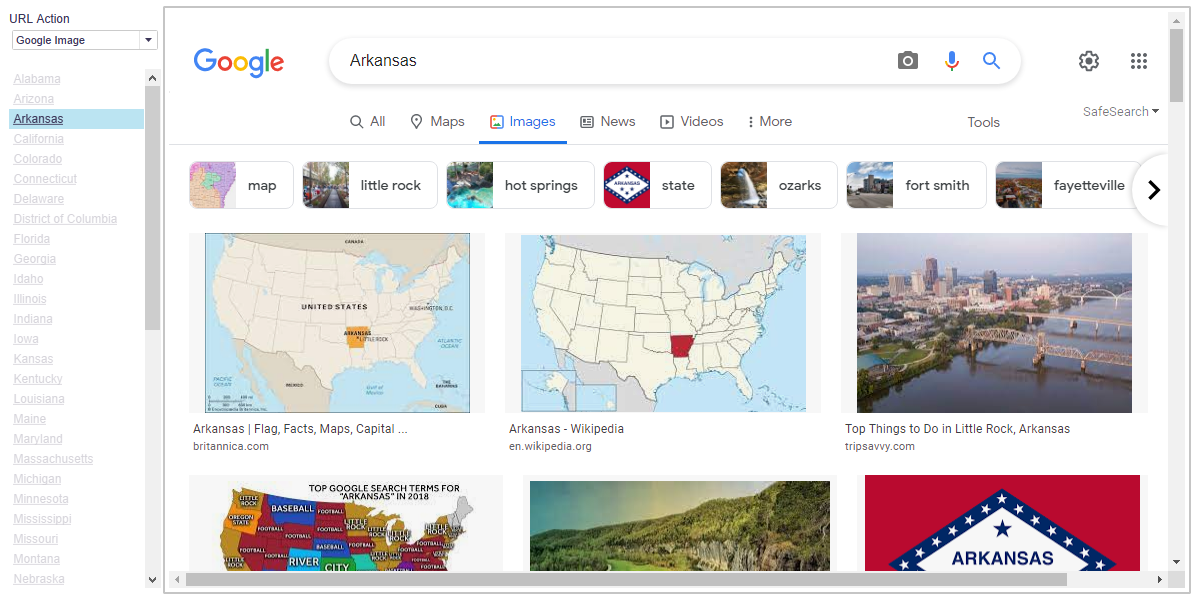The height and width of the screenshot is (599, 1194).
Task: Click browser pane vertical scrollbar up arrow
Action: [x=1176, y=19]
